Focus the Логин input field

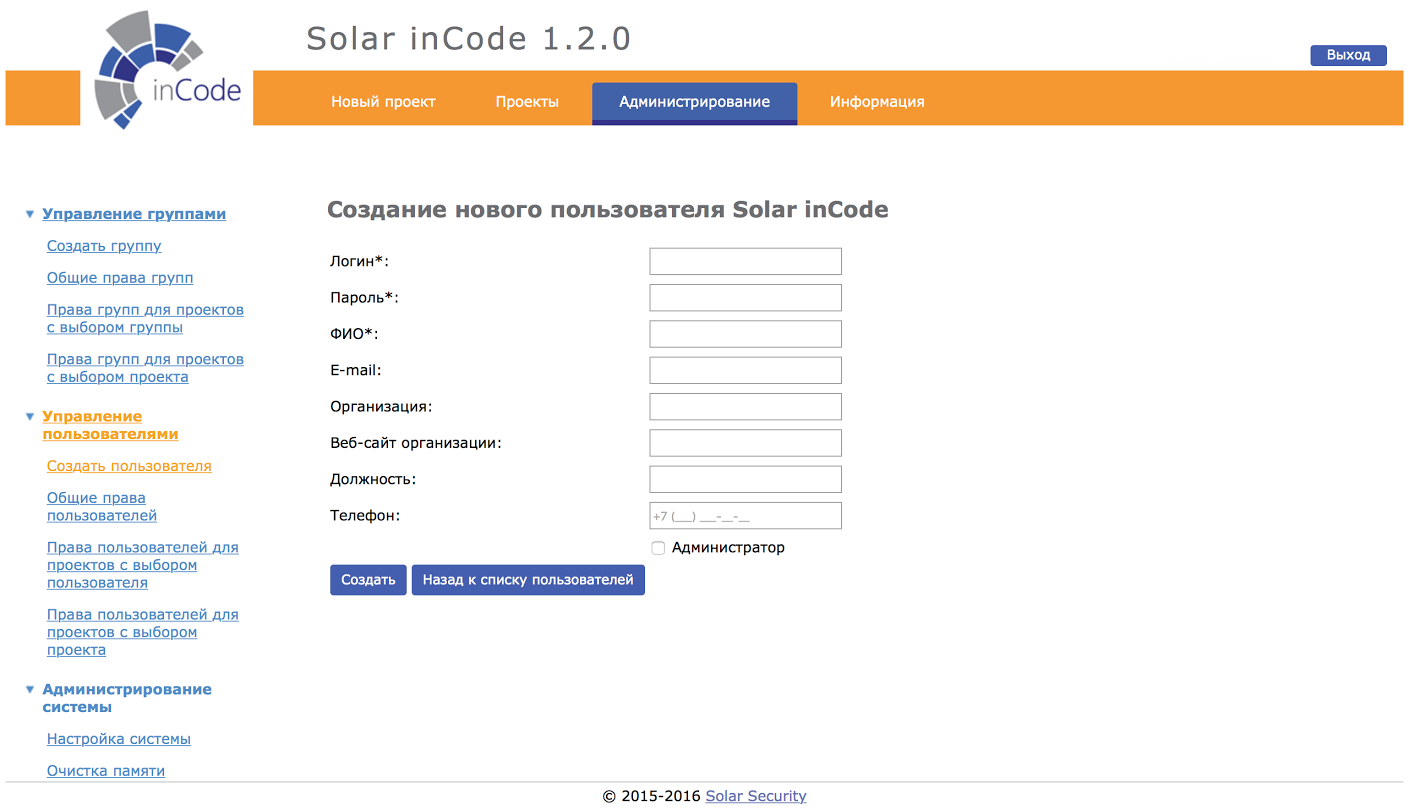(x=745, y=261)
